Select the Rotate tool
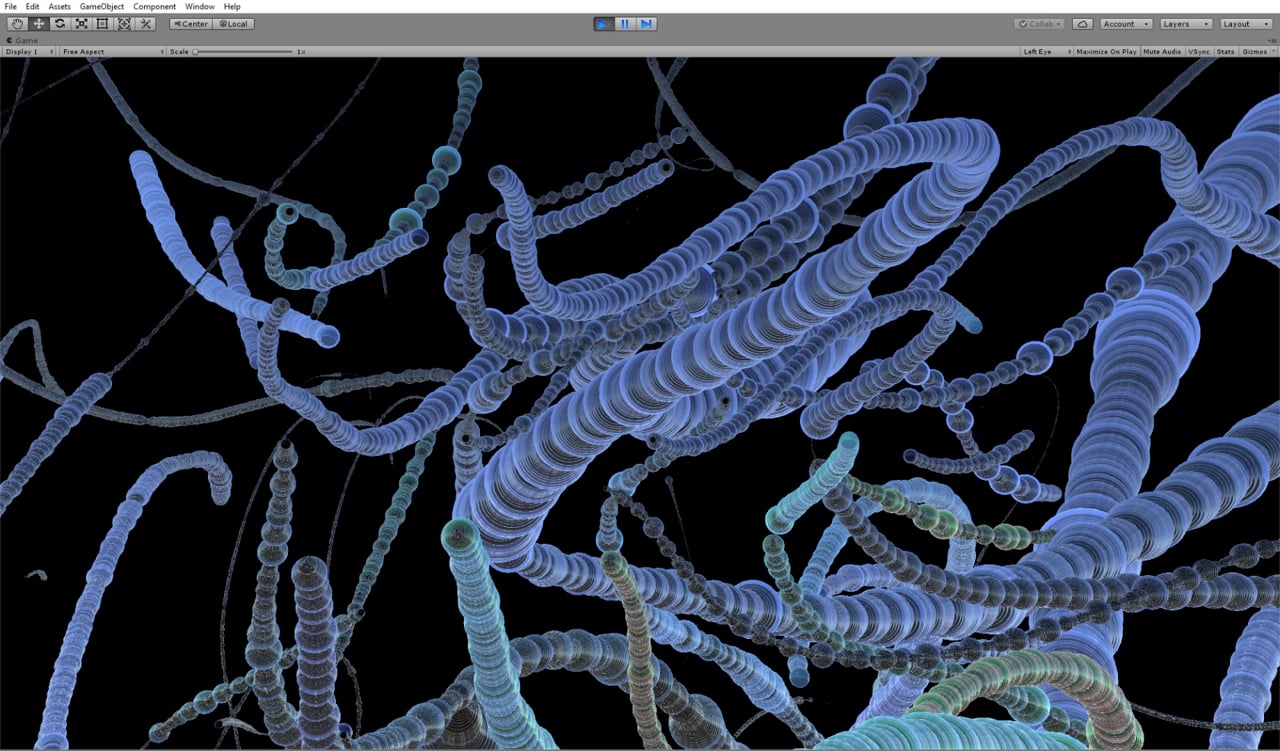The image size is (1280, 751). [60, 24]
